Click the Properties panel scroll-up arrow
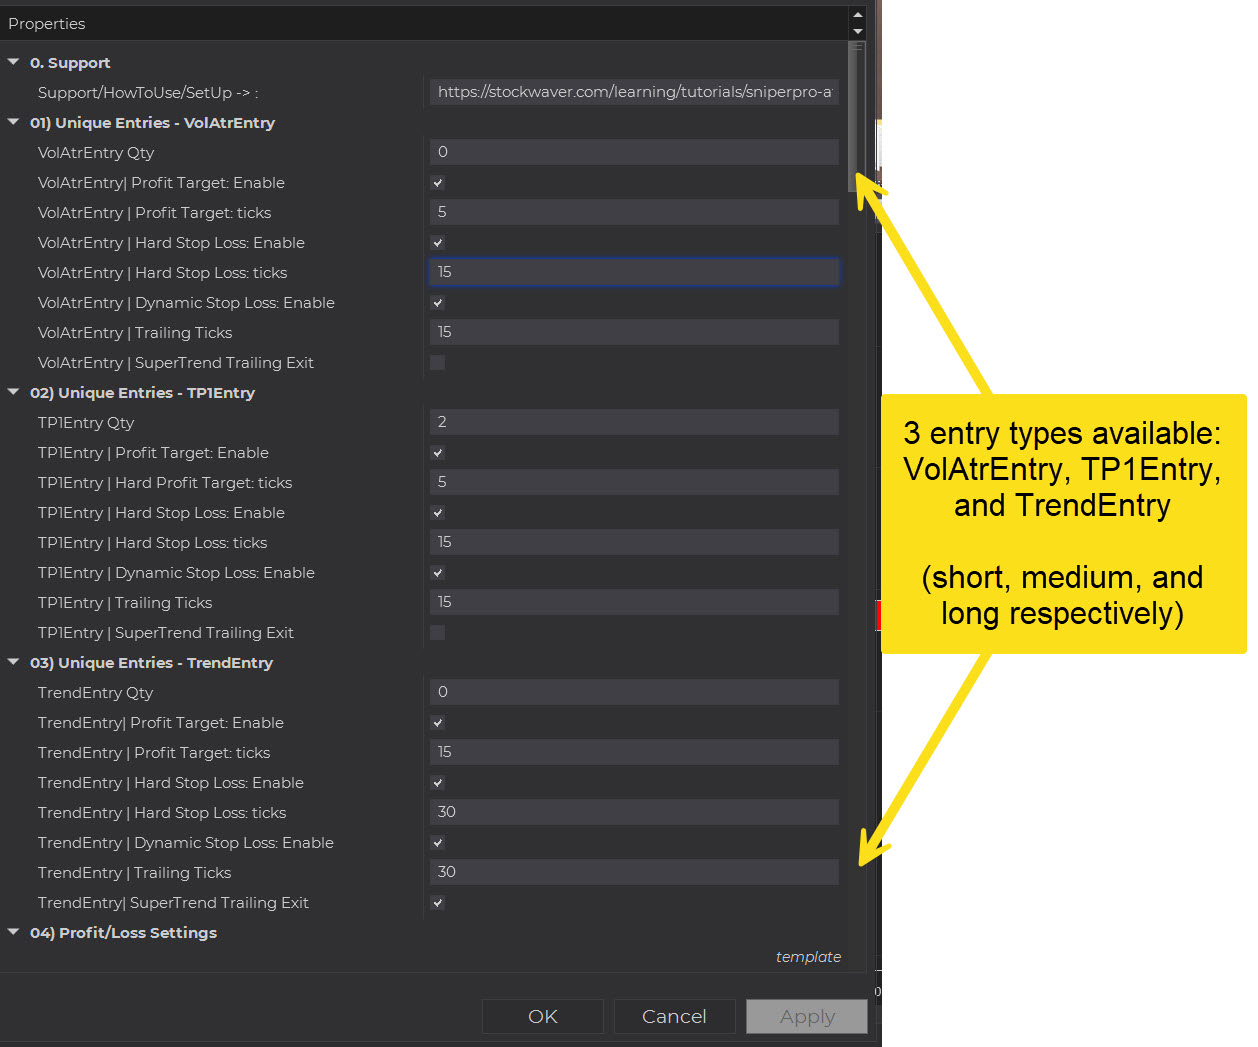Viewport: 1258px width, 1047px height. click(x=857, y=15)
